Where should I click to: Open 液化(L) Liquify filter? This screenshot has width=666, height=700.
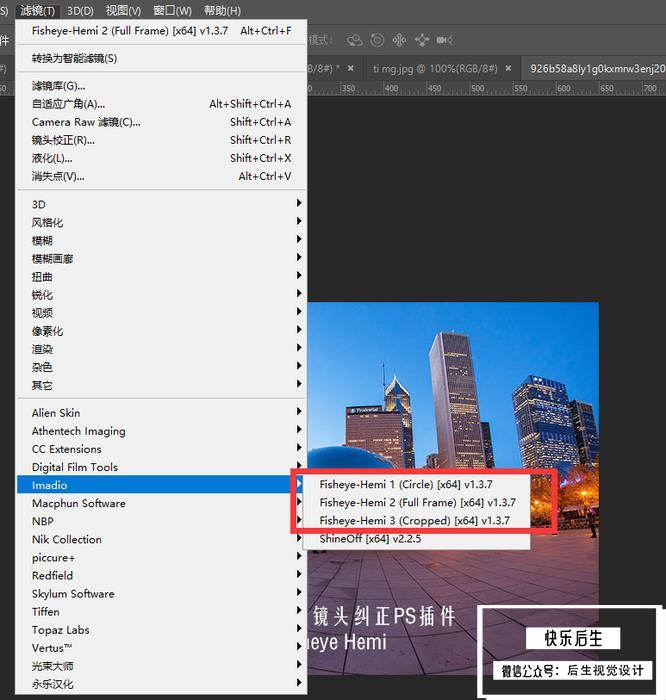(161, 158)
